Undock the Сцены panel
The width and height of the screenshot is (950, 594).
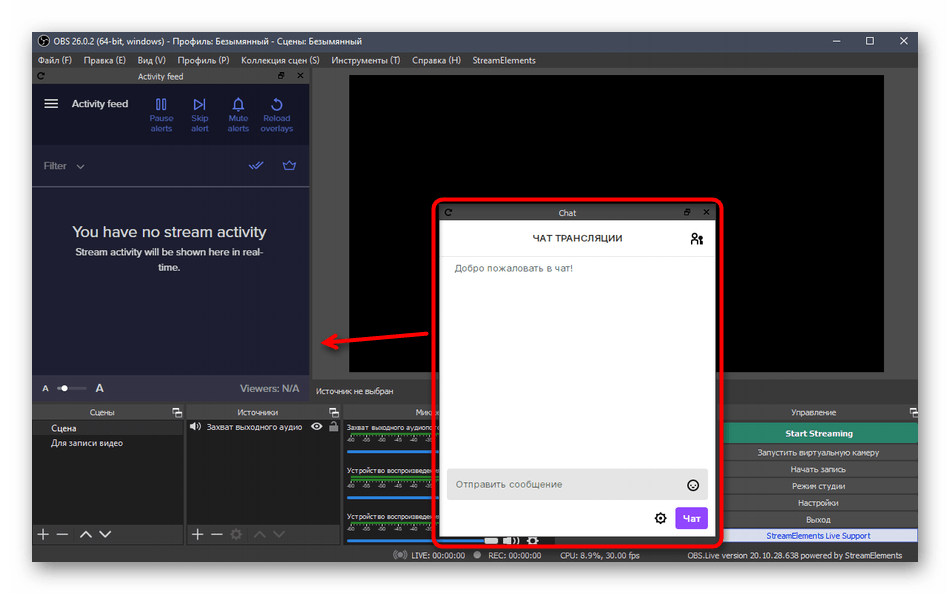pos(176,412)
